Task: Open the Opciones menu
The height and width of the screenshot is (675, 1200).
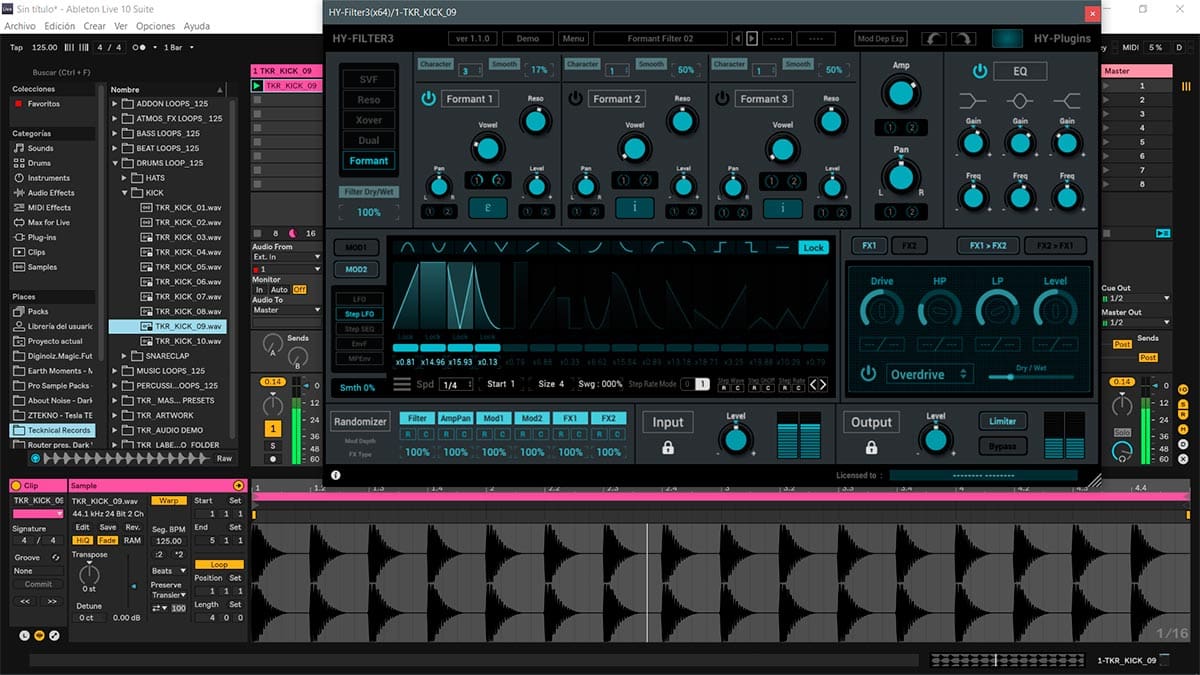Action: point(155,26)
